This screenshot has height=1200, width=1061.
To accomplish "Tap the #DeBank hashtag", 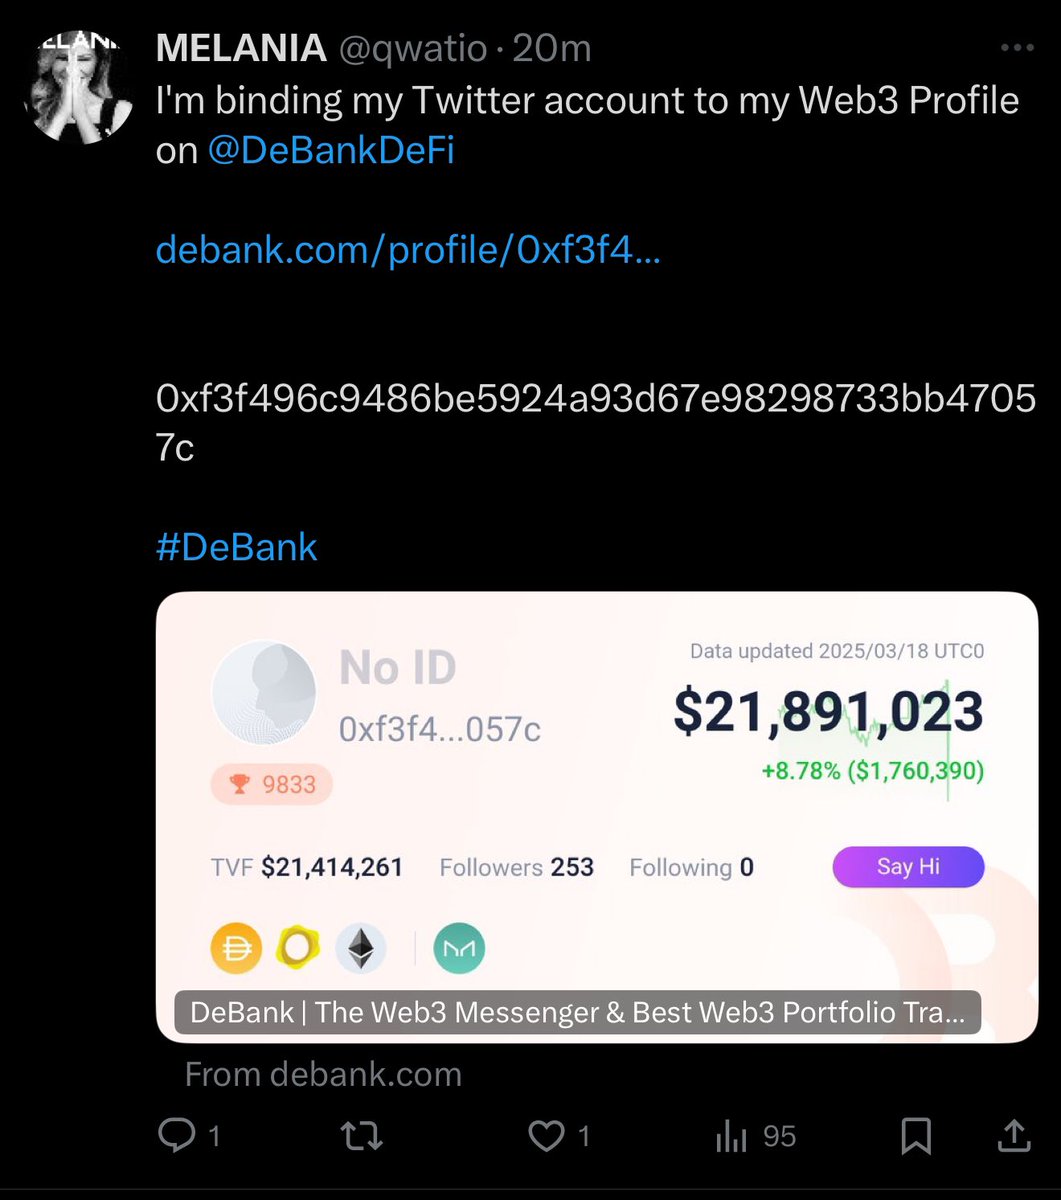I will [237, 547].
